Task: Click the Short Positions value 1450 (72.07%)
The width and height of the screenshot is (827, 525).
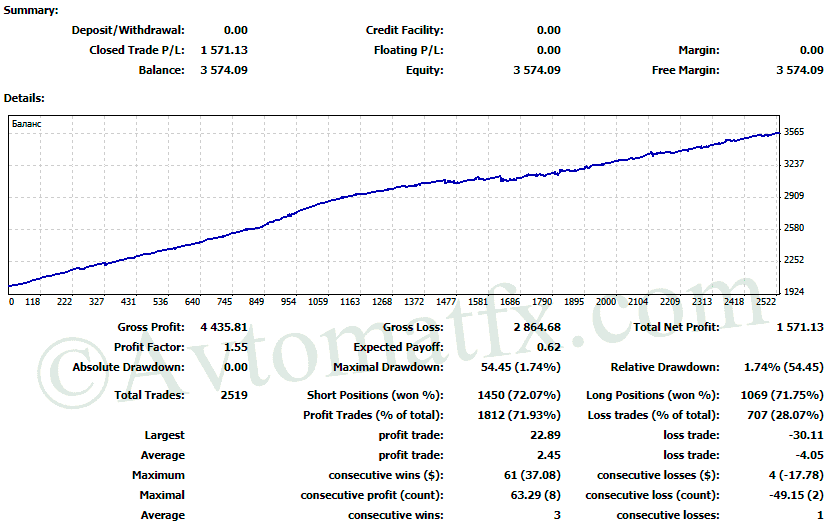Action: click(519, 395)
